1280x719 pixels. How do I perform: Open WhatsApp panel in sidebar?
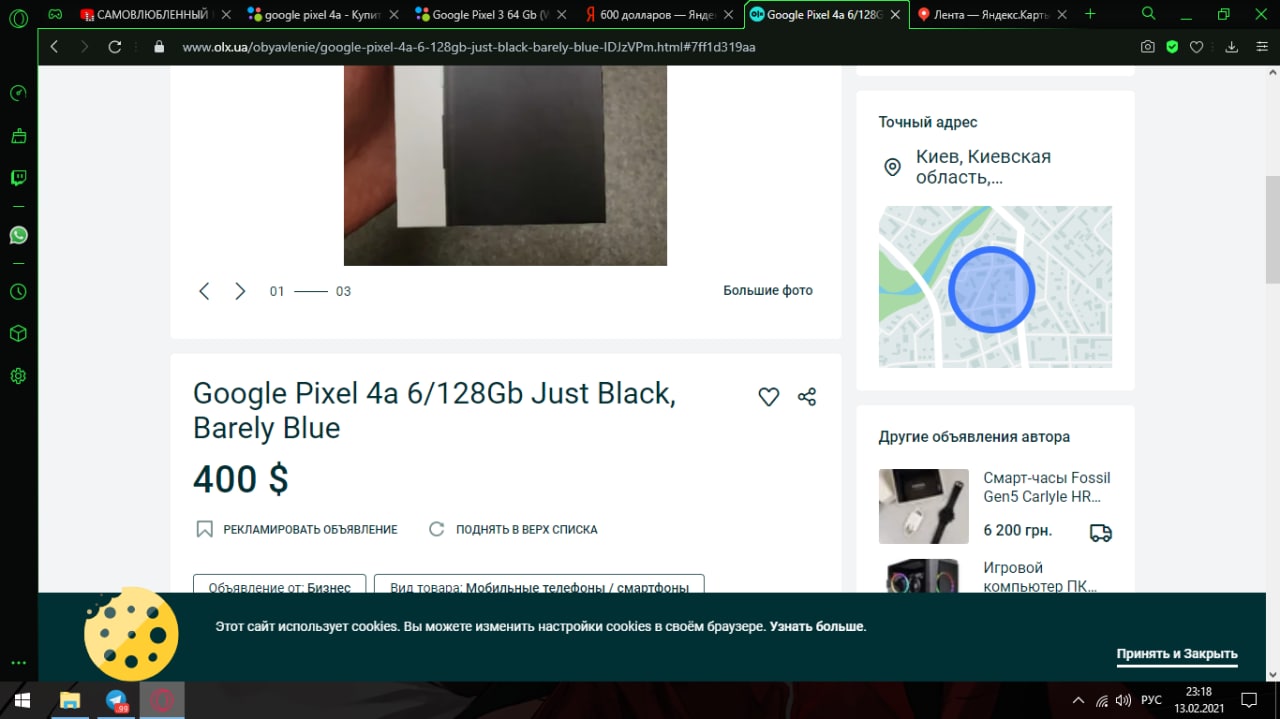click(x=18, y=235)
